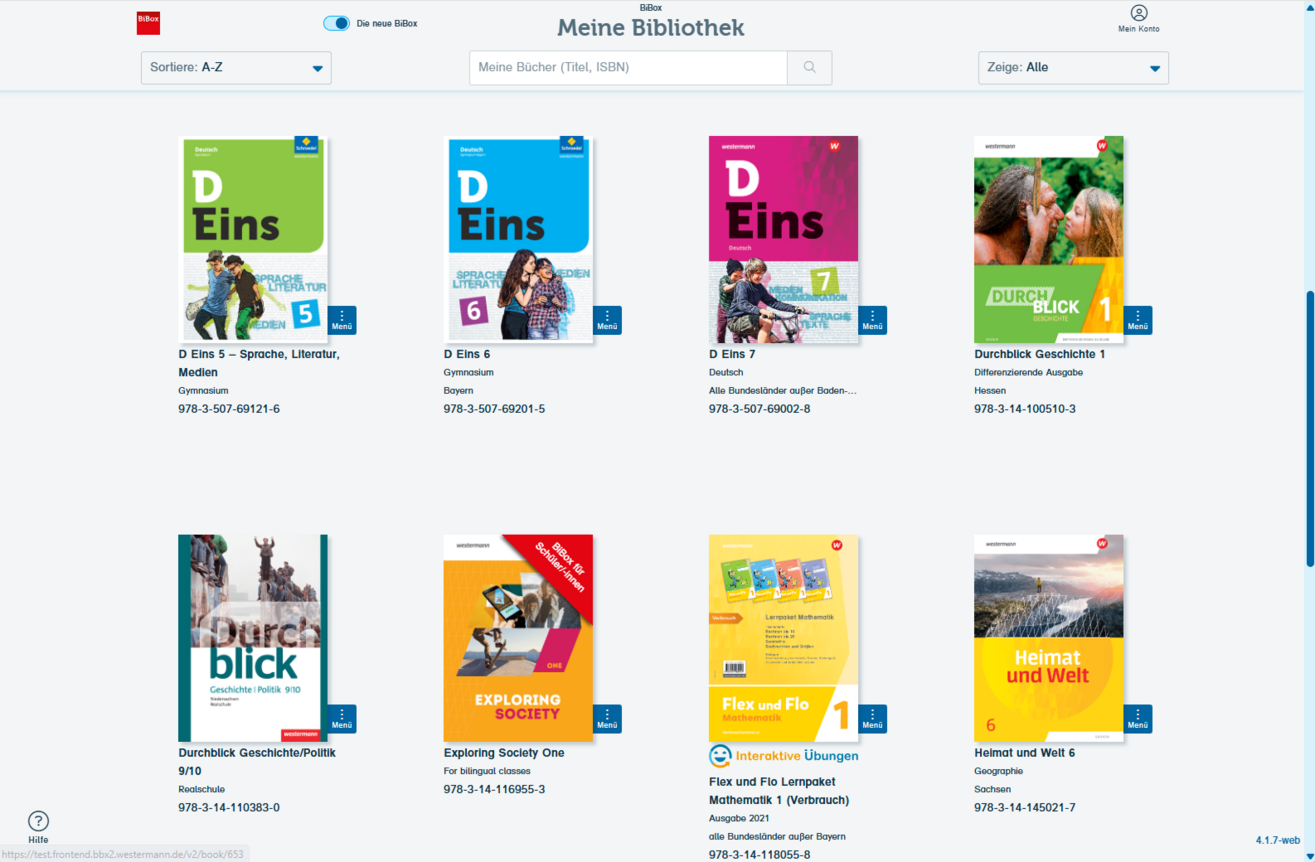Open the Menü button for Durchblick Geschichte/Politik 9/10
The height and width of the screenshot is (862, 1315).
342,719
